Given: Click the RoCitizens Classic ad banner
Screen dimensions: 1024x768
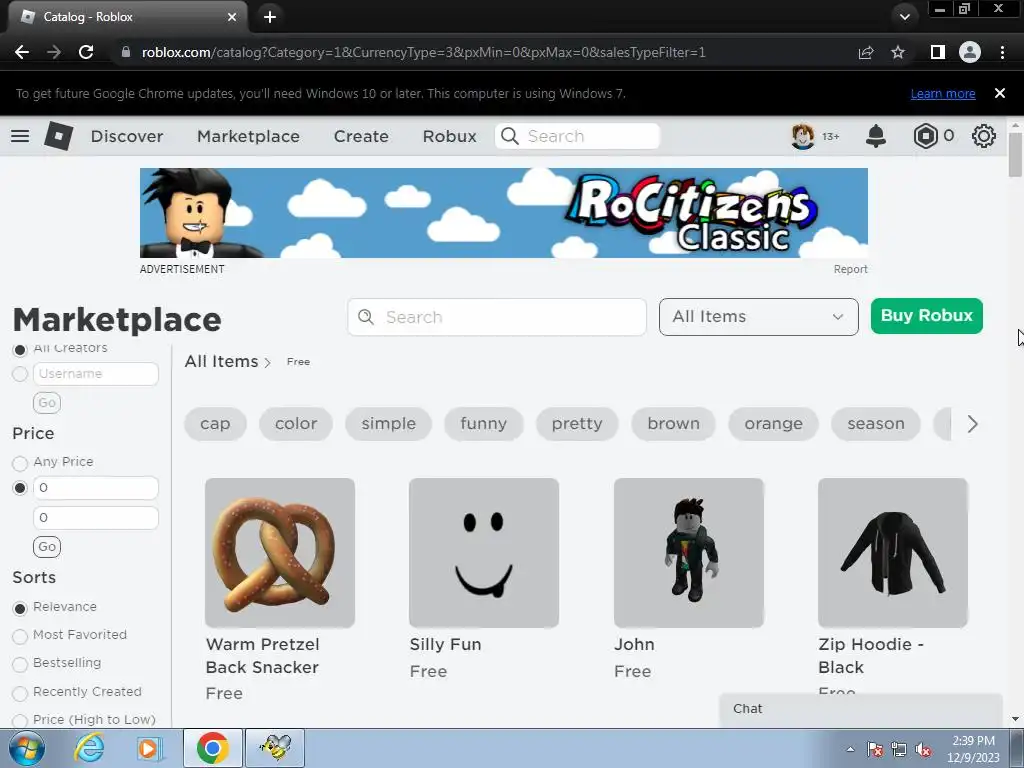Looking at the screenshot, I should pyautogui.click(x=504, y=213).
